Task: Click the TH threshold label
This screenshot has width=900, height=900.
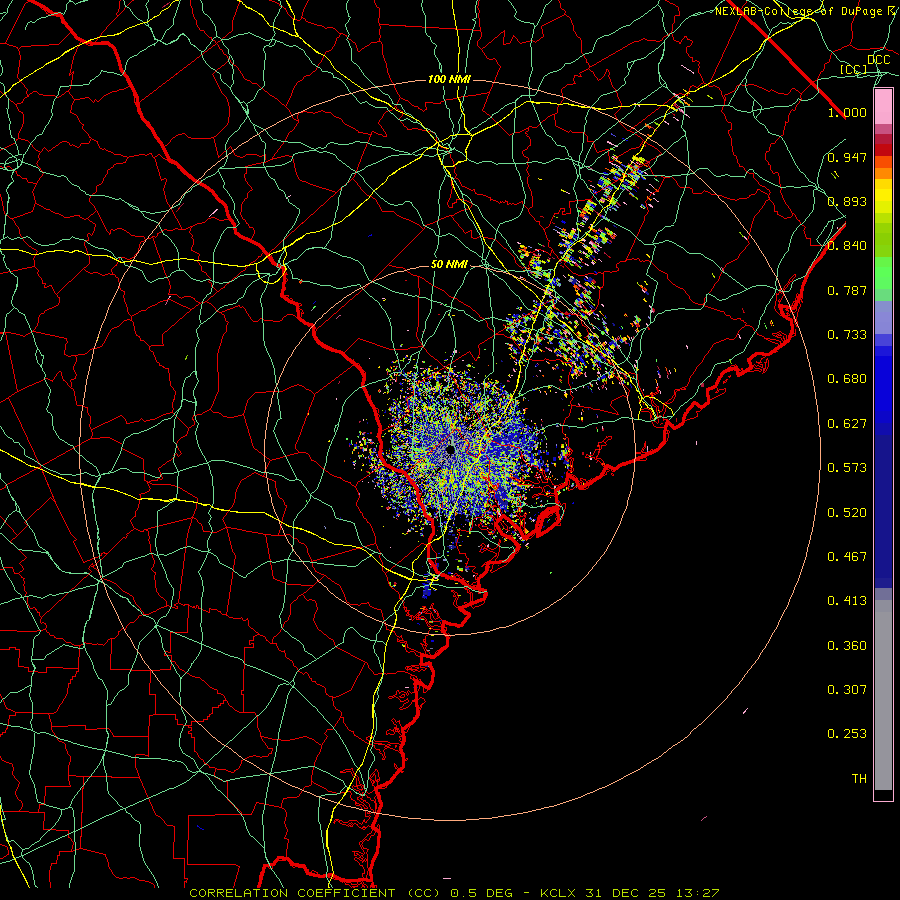Action: click(x=859, y=779)
